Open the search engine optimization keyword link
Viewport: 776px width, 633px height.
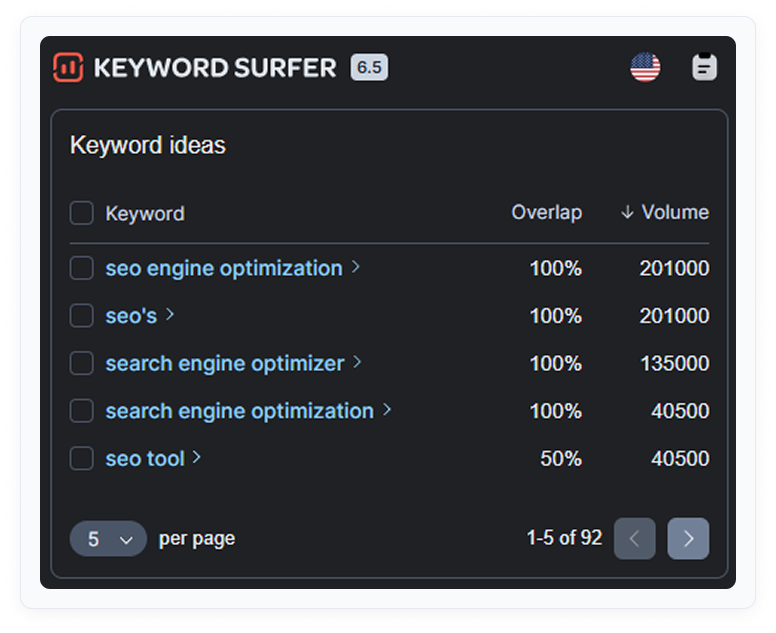[x=240, y=411]
